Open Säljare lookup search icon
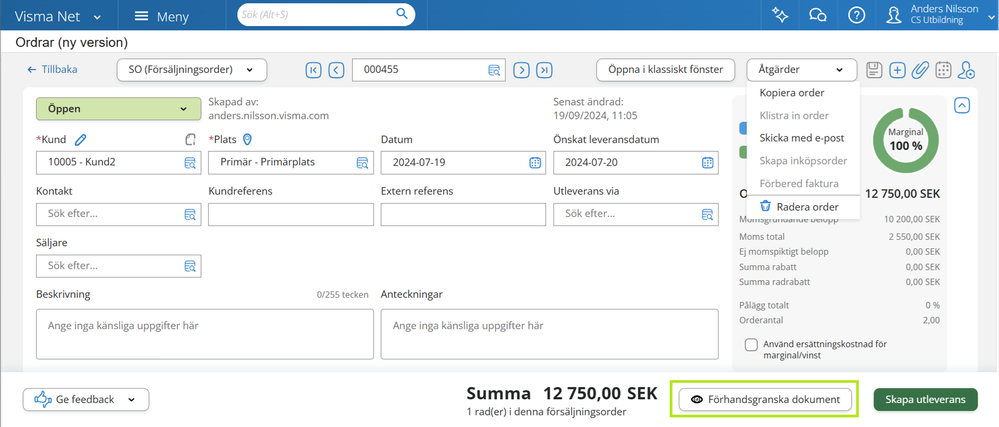 coord(190,266)
